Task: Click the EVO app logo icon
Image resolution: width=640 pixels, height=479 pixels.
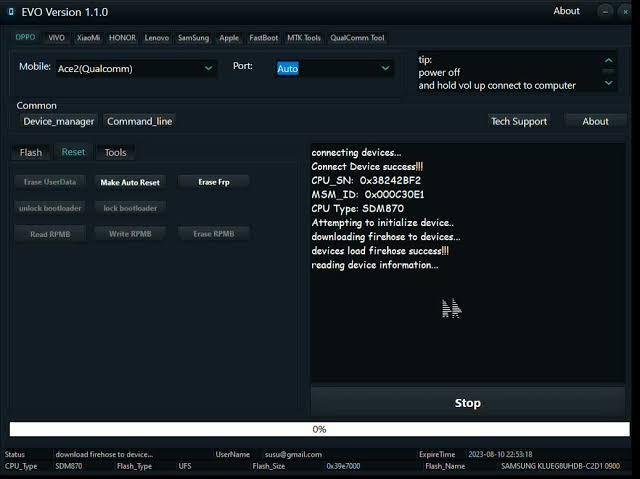Action: [12, 12]
